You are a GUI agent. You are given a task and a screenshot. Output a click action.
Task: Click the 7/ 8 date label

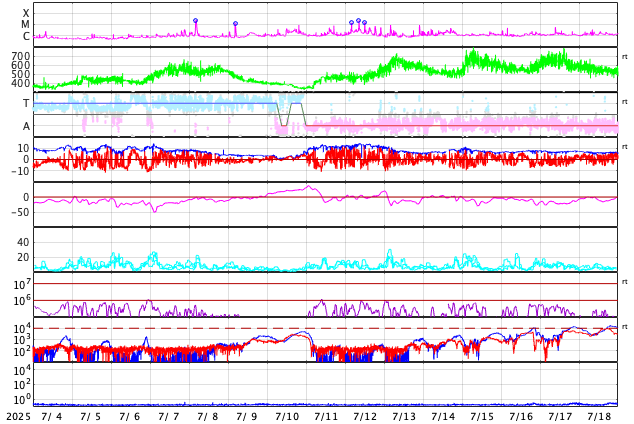point(208,417)
